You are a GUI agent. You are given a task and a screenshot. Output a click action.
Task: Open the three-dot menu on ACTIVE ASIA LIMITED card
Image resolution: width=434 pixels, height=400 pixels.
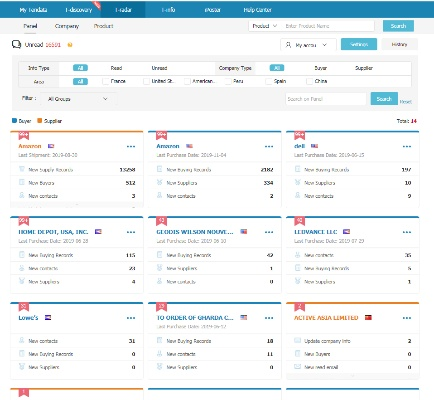click(x=407, y=318)
